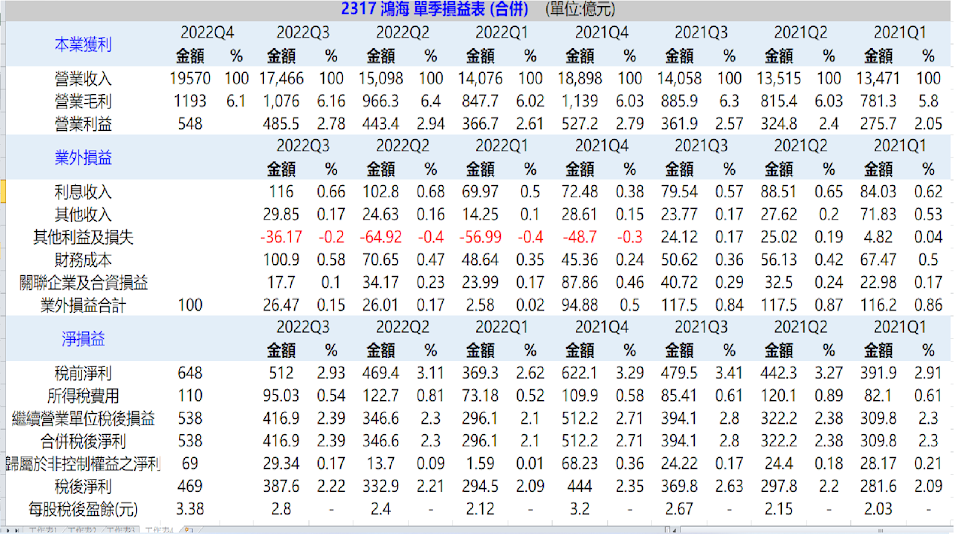Select the blue '淨損益' section header
Viewport: 958px width, 534px height.
click(x=82, y=338)
